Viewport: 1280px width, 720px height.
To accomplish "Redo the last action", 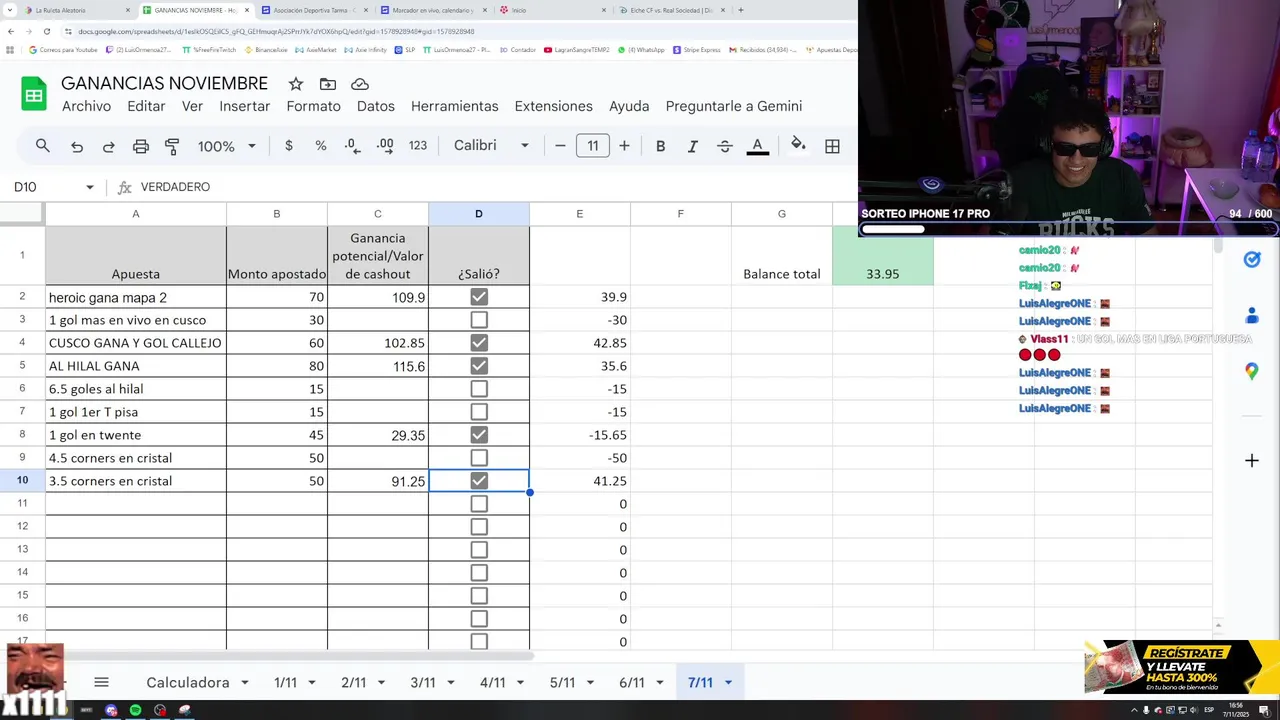I will pyautogui.click(x=108, y=146).
